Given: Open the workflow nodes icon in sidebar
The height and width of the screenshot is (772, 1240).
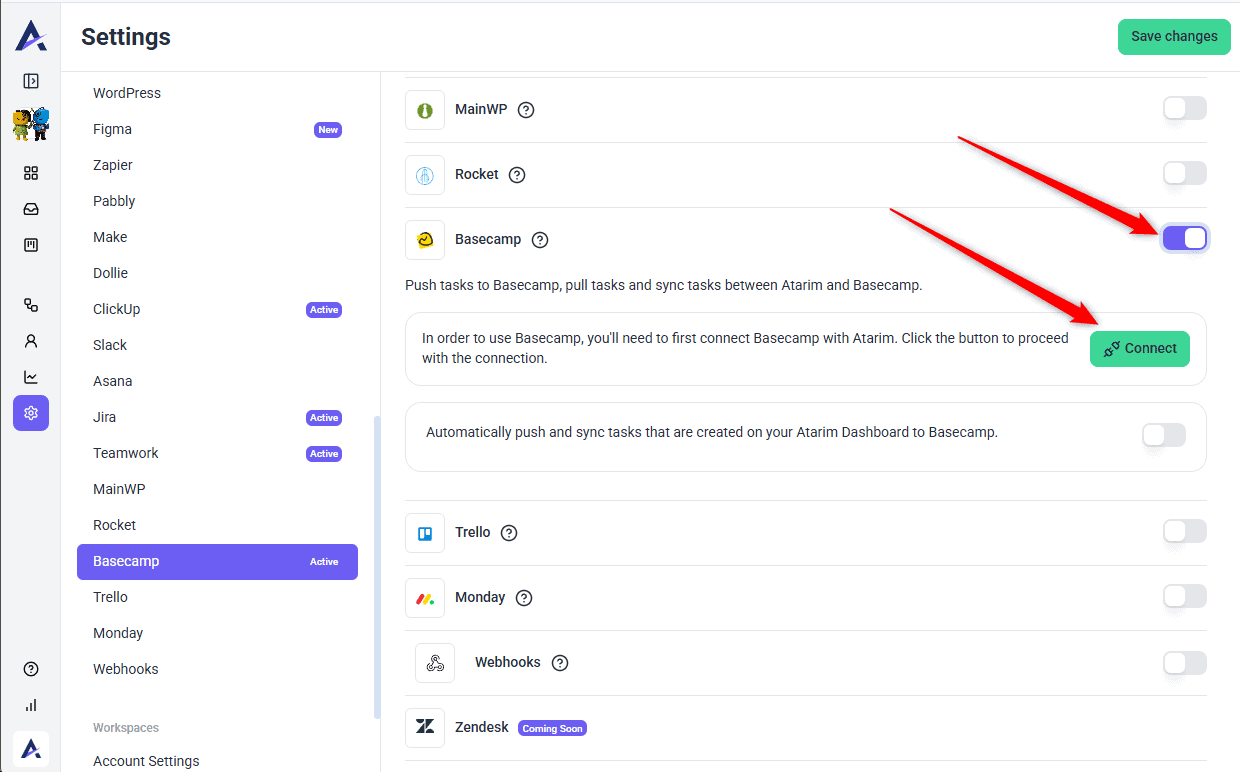Looking at the screenshot, I should click(x=31, y=305).
